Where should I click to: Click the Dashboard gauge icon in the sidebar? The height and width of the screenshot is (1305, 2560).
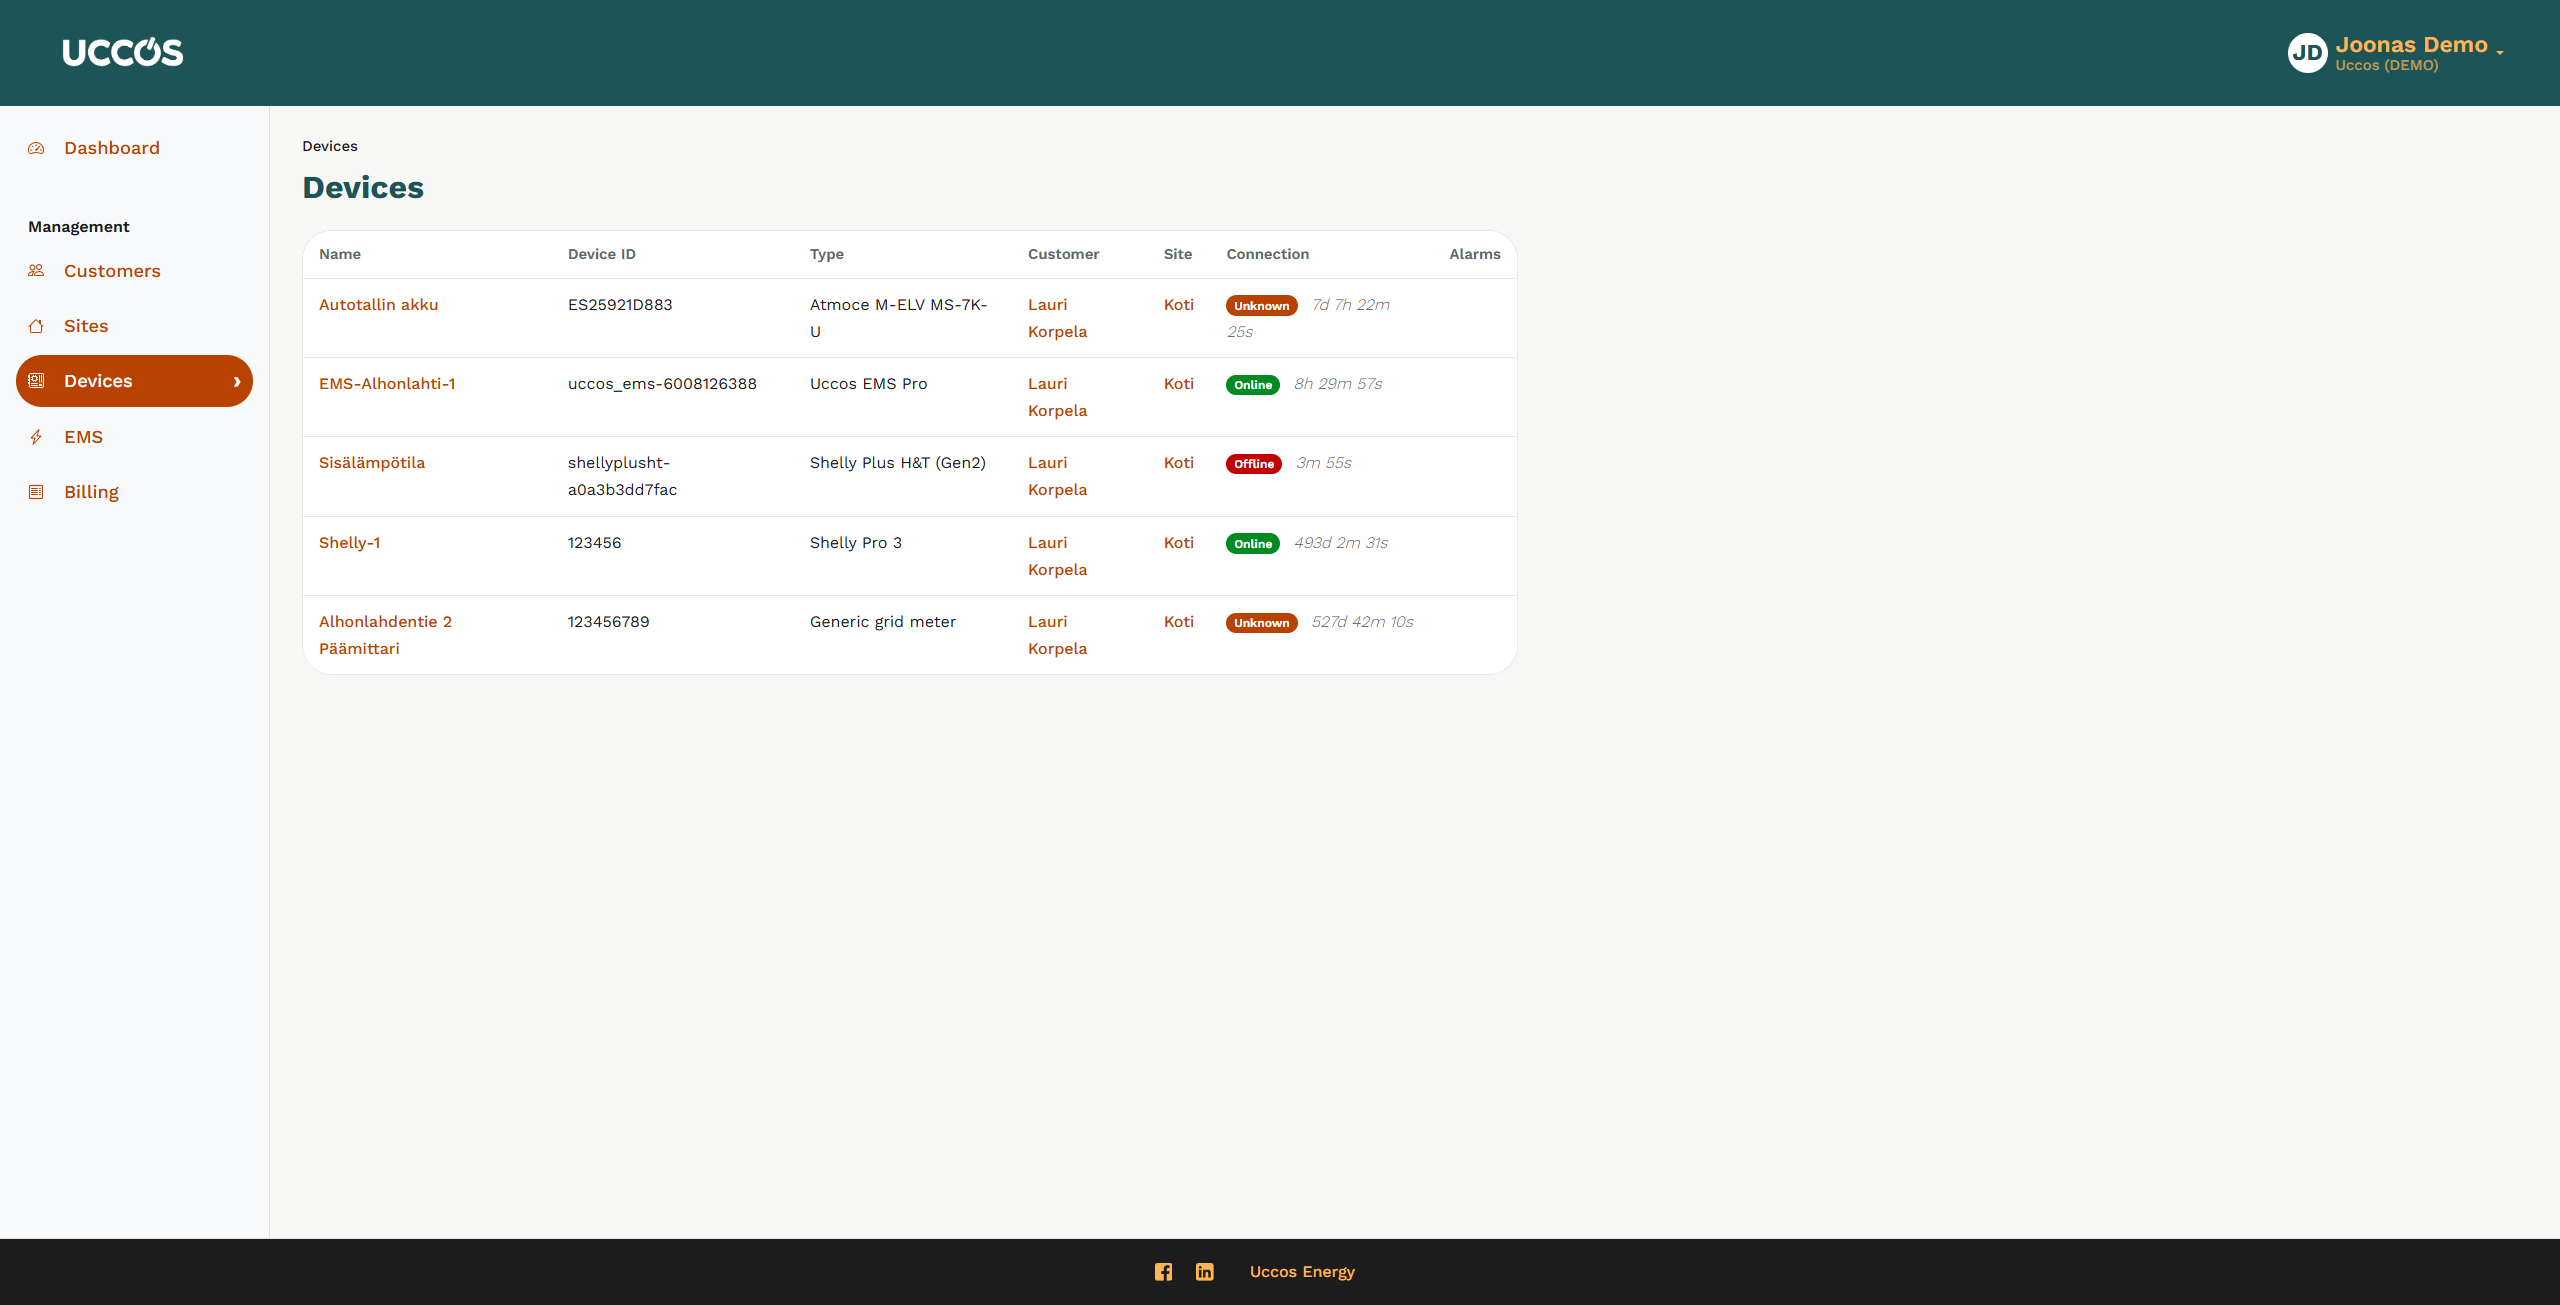point(36,148)
